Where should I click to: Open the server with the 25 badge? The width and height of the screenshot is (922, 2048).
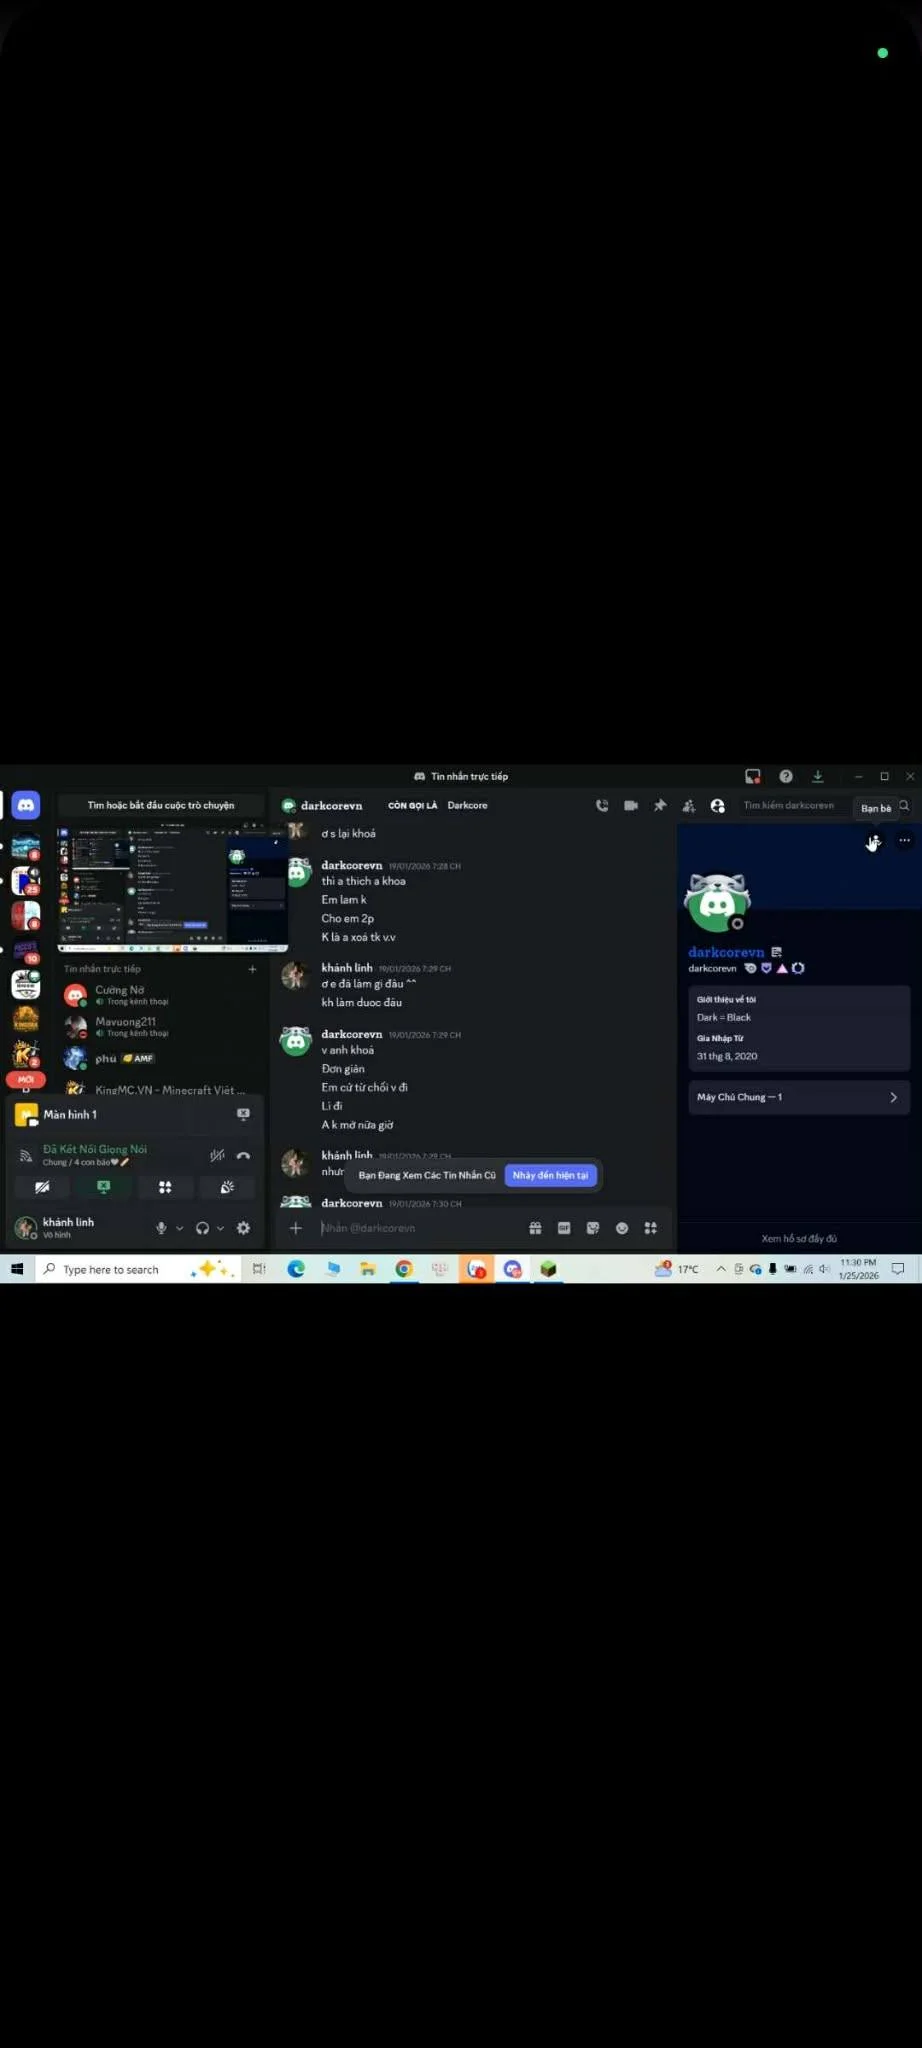click(x=26, y=881)
